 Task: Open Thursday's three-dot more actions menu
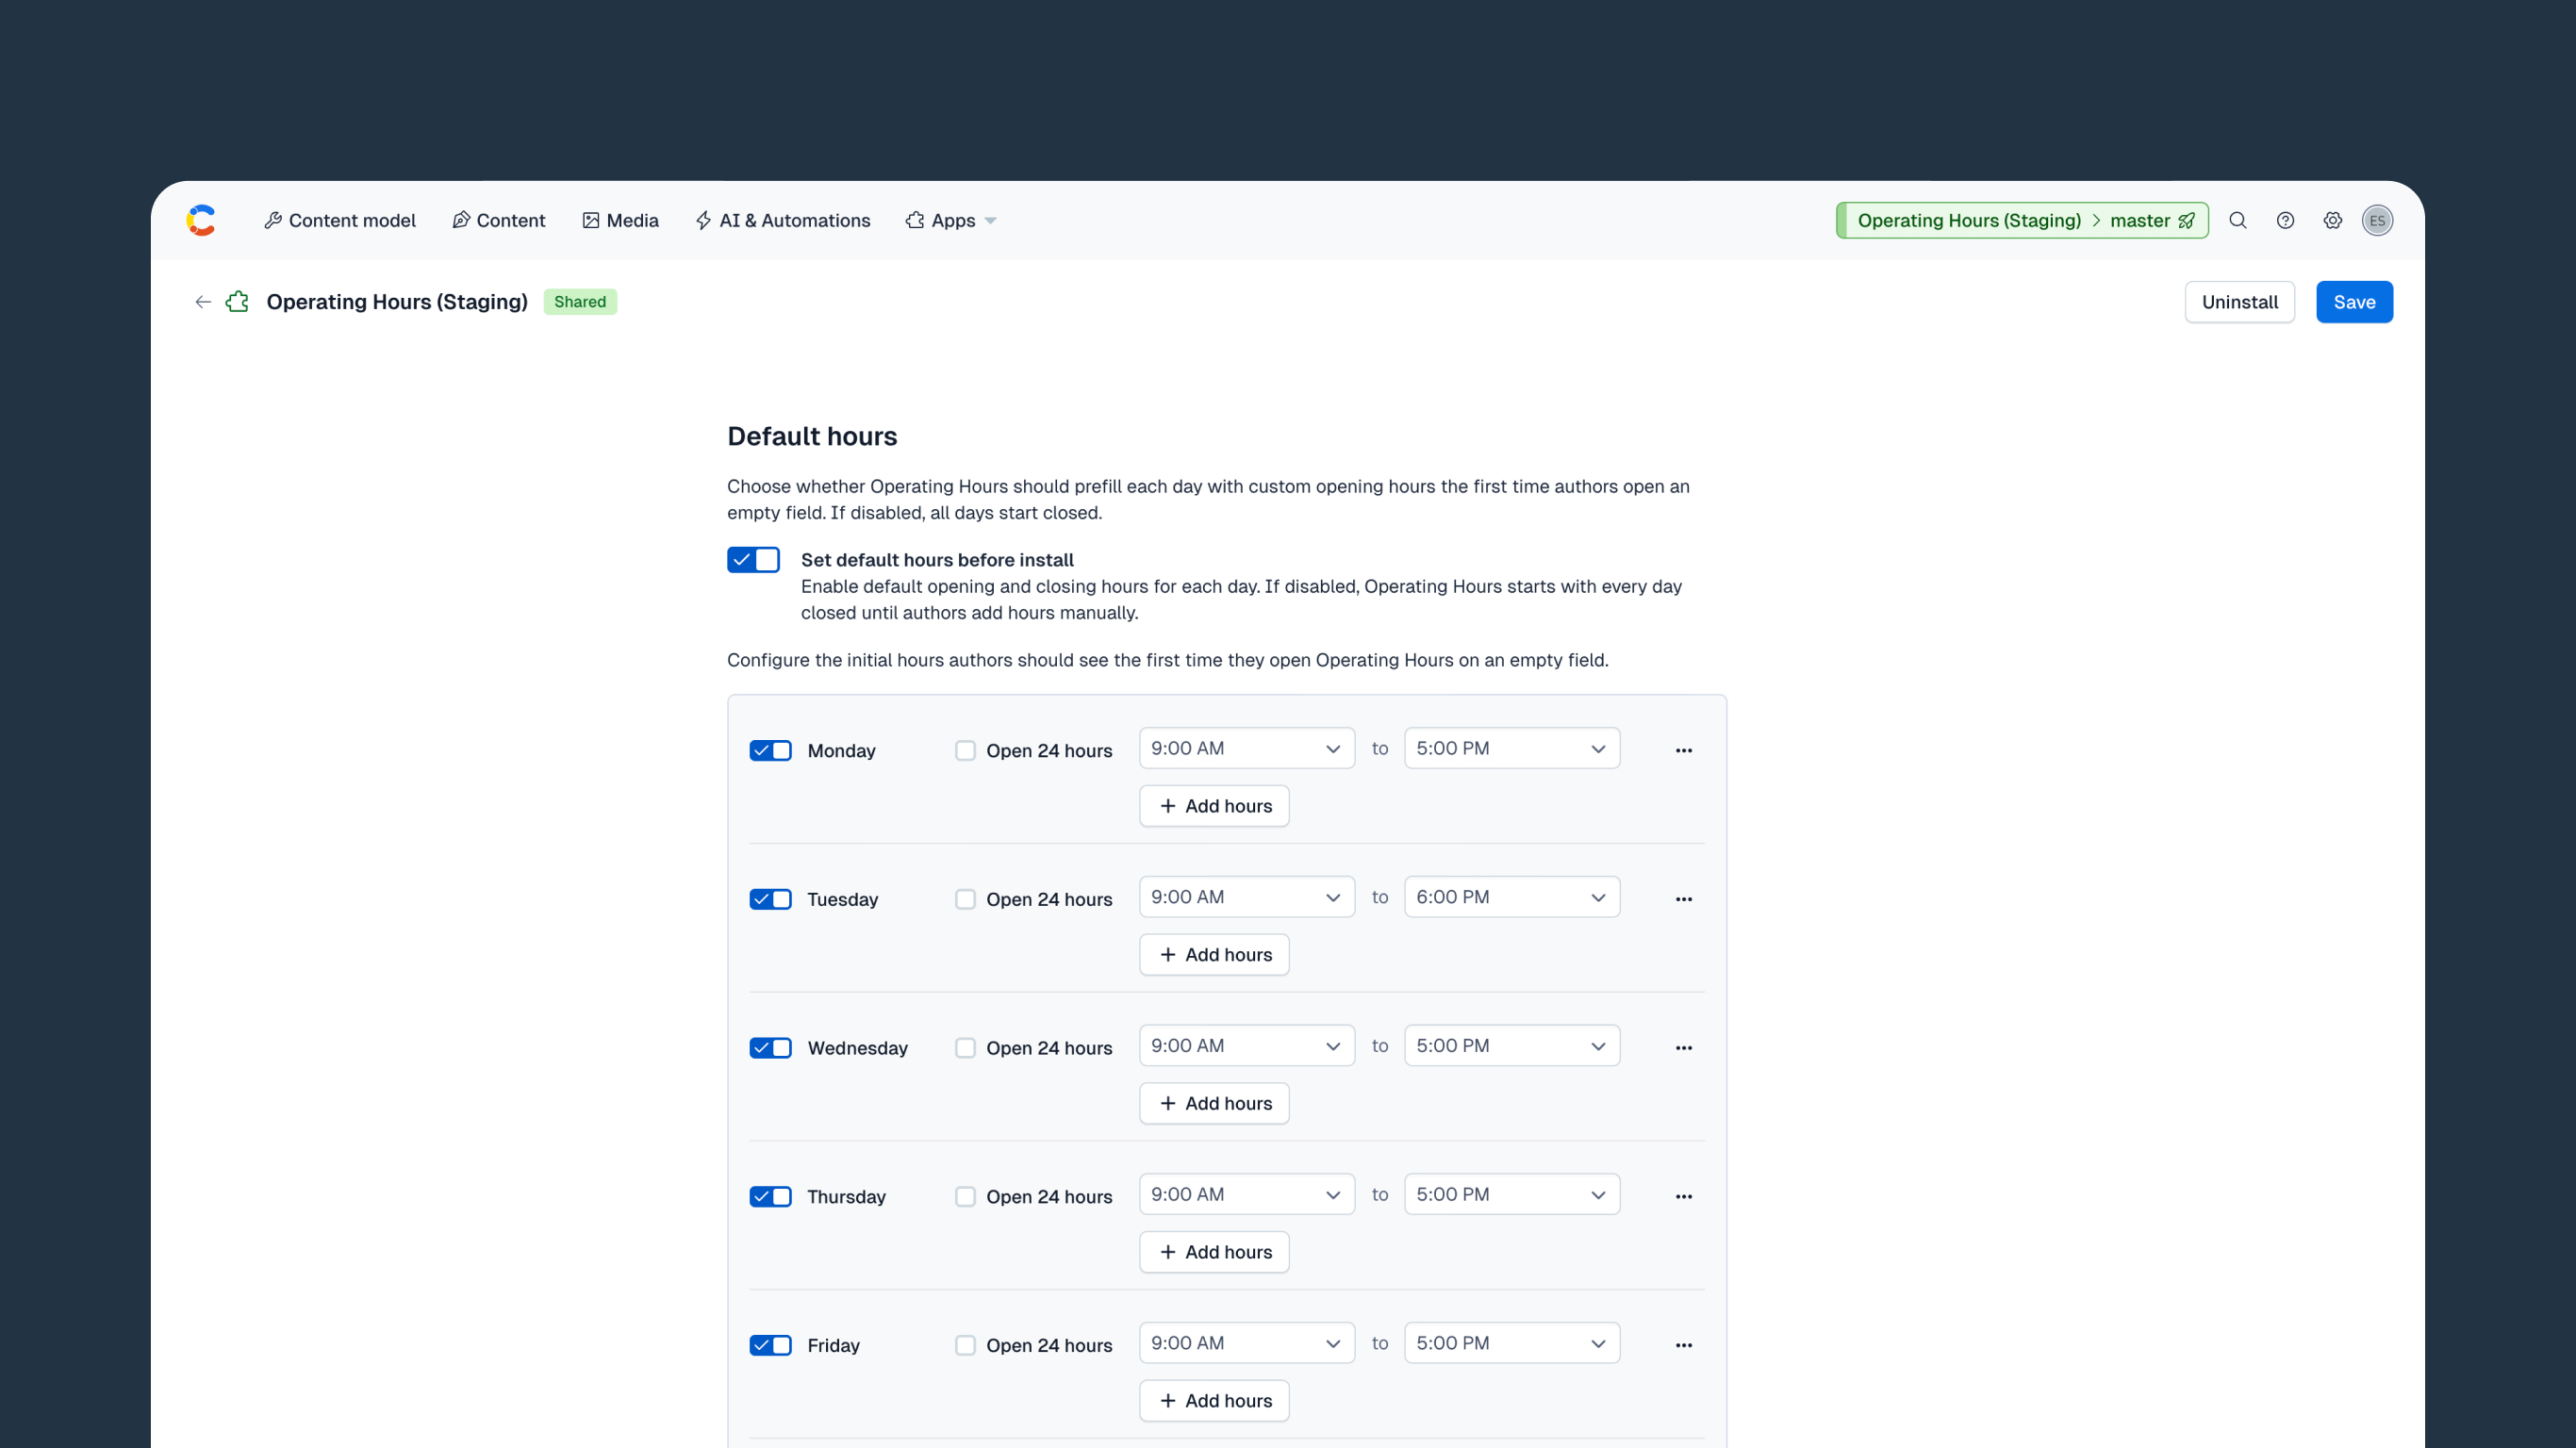coord(1683,1196)
